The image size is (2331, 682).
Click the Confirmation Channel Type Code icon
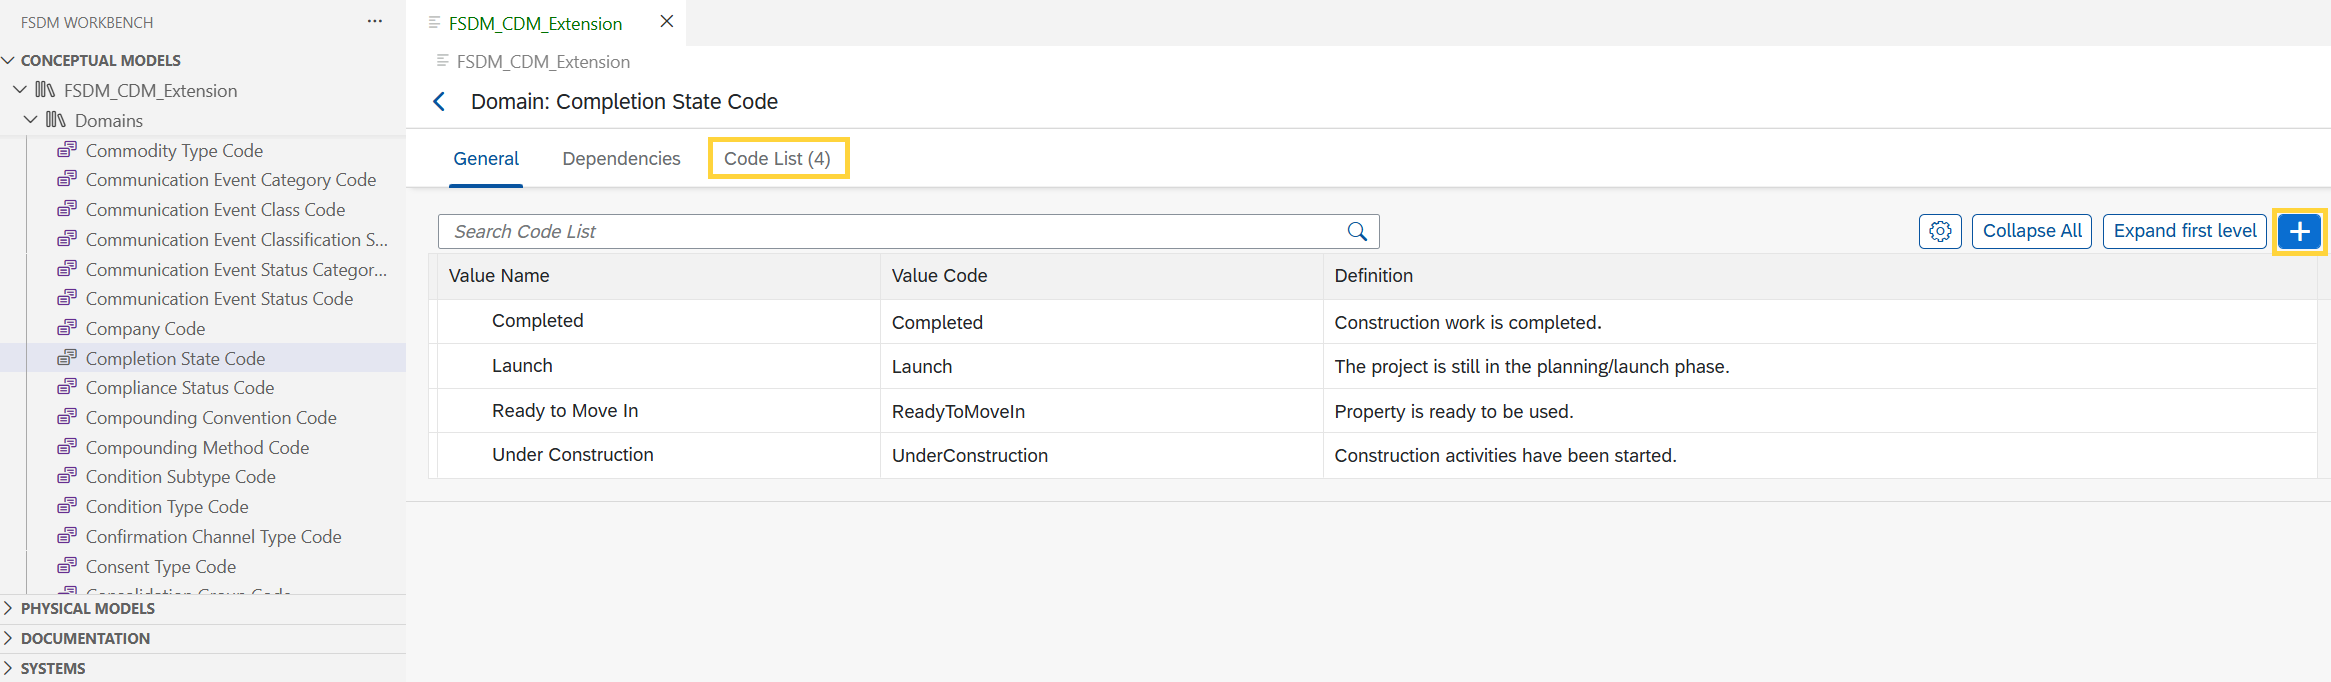pos(67,536)
